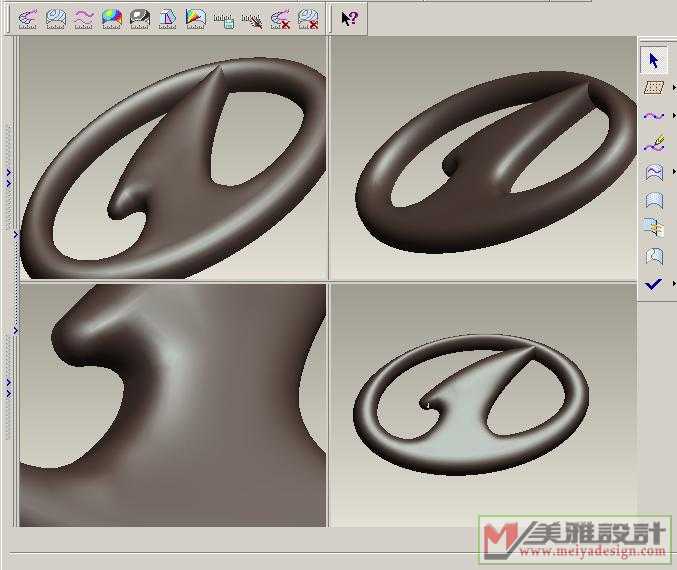Image resolution: width=677 pixels, height=570 pixels.
Task: Open the Slope analysis colored-fan icon
Action: (x=196, y=19)
